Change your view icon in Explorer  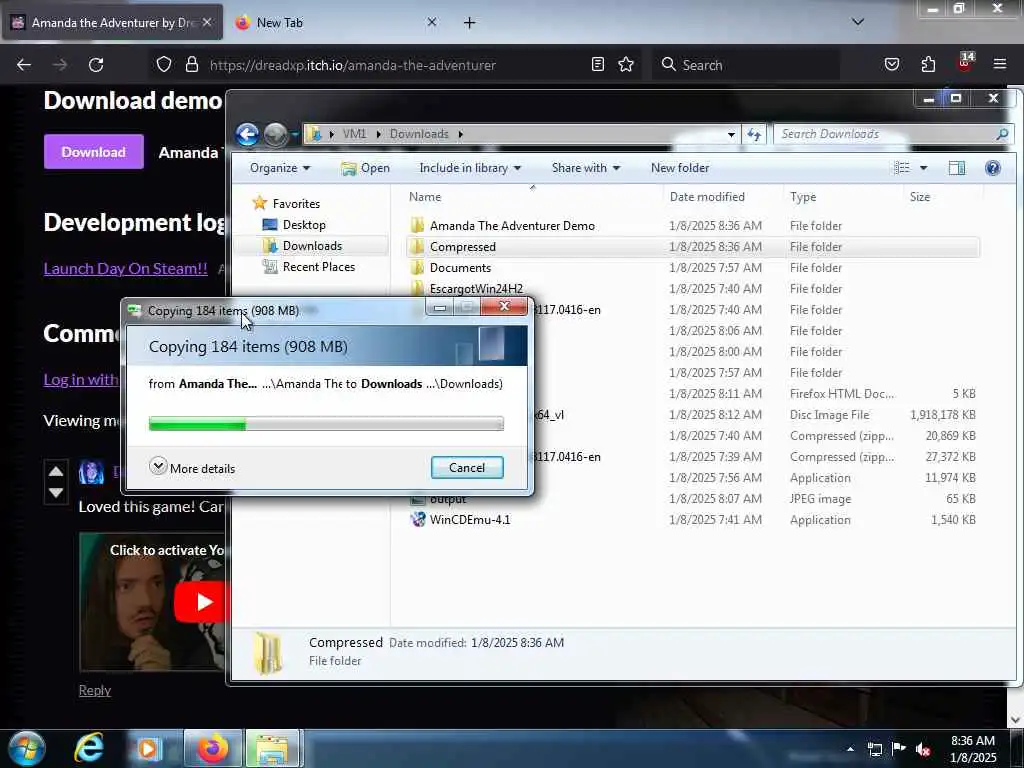coord(902,168)
